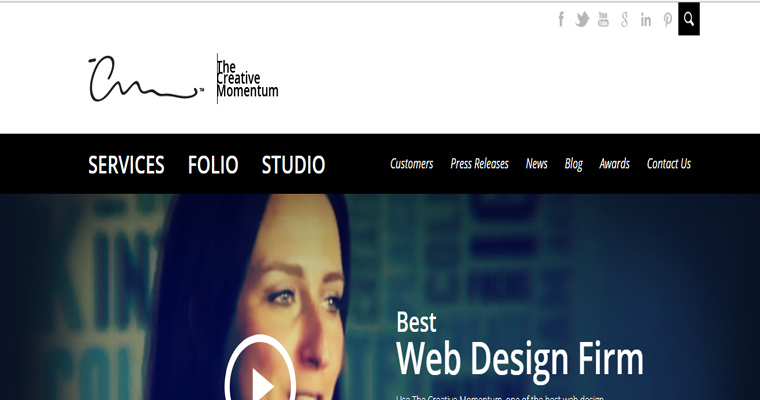Image resolution: width=760 pixels, height=400 pixels.
Task: Visit the News link
Action: [x=537, y=164]
